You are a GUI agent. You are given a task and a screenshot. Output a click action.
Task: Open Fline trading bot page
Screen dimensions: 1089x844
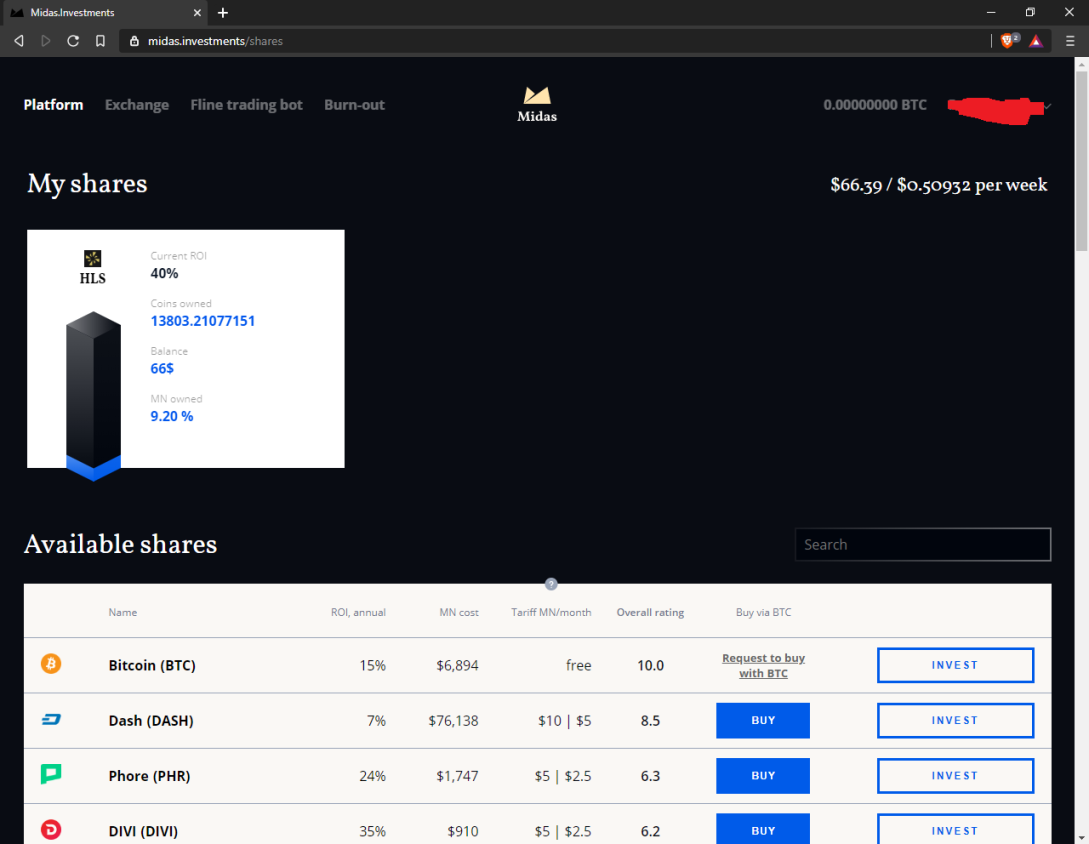[x=247, y=105]
